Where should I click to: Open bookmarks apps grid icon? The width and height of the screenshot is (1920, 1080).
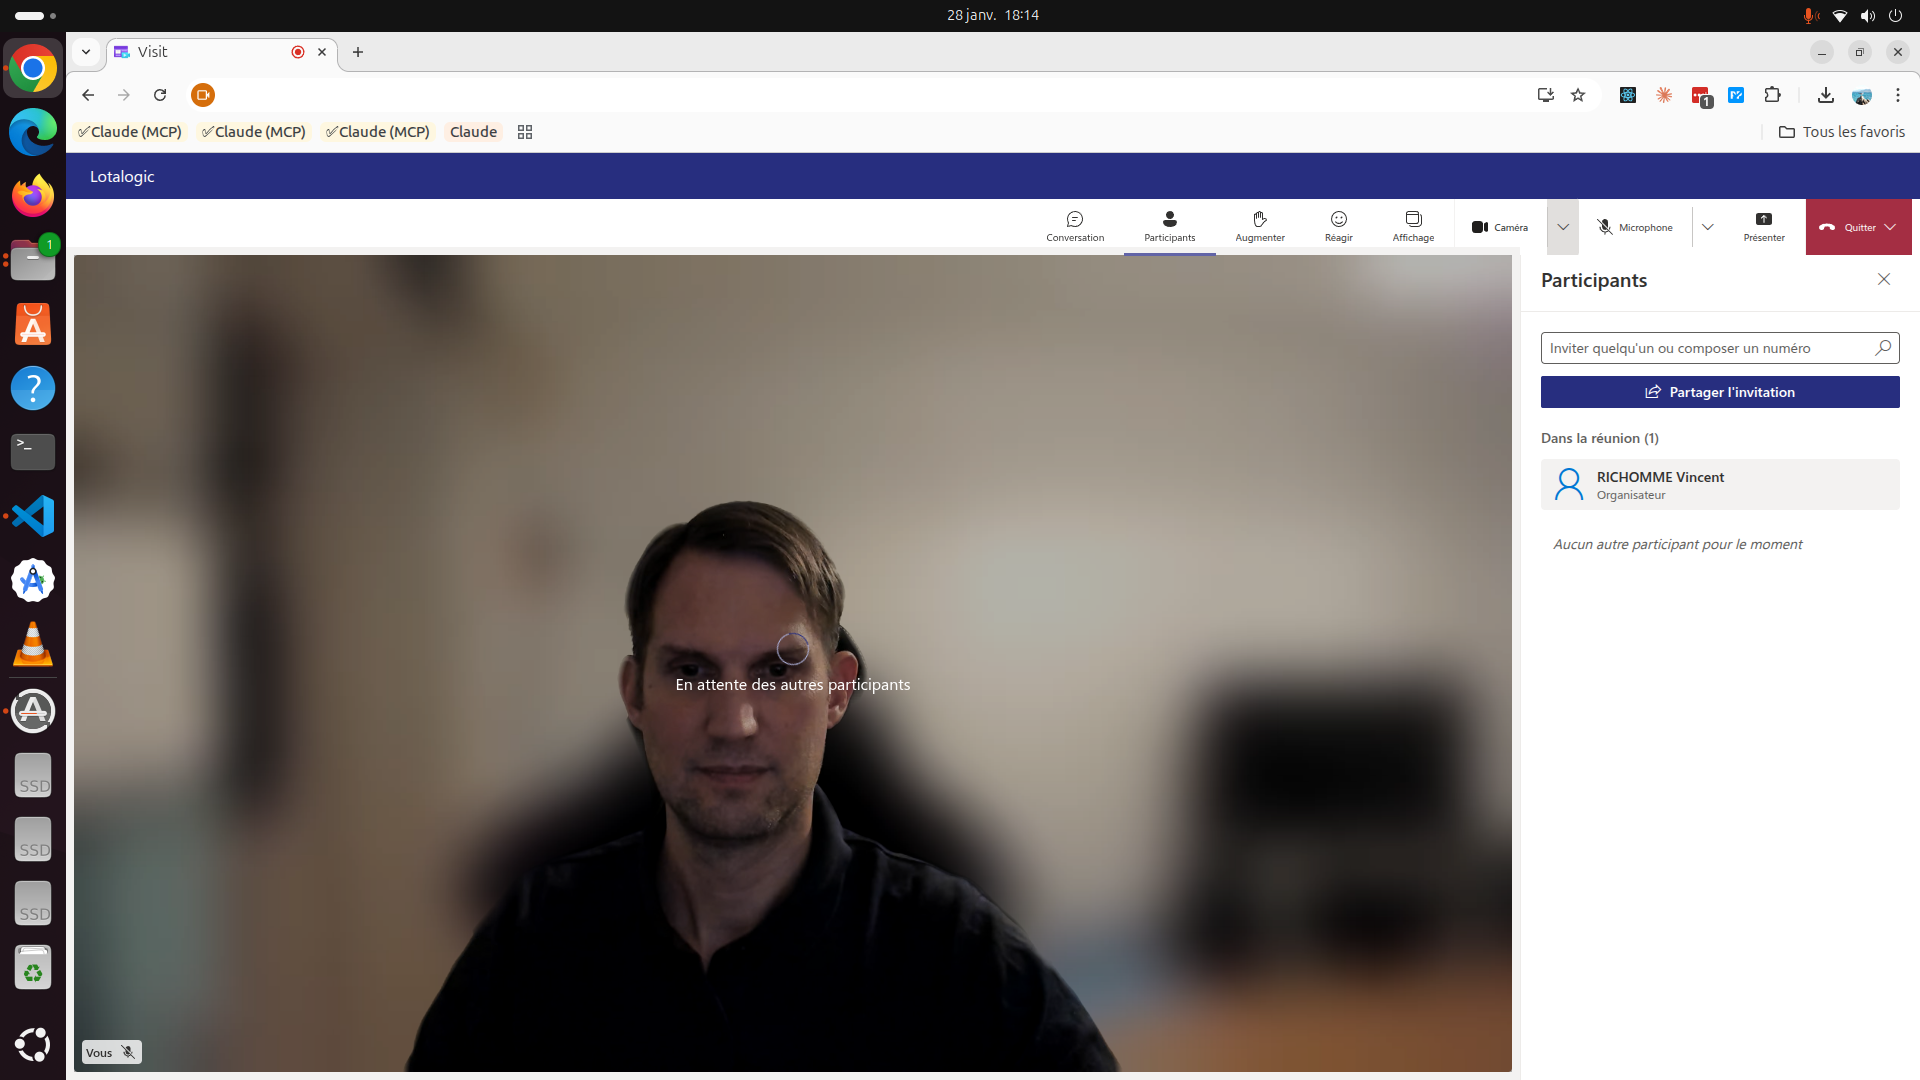pyautogui.click(x=525, y=132)
